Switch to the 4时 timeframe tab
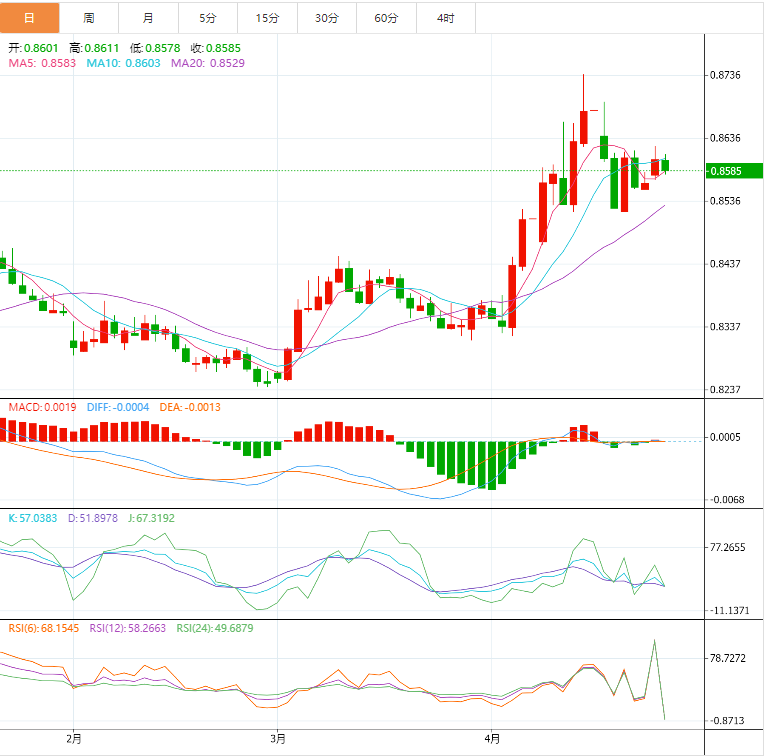The width and height of the screenshot is (764, 756). (x=445, y=18)
